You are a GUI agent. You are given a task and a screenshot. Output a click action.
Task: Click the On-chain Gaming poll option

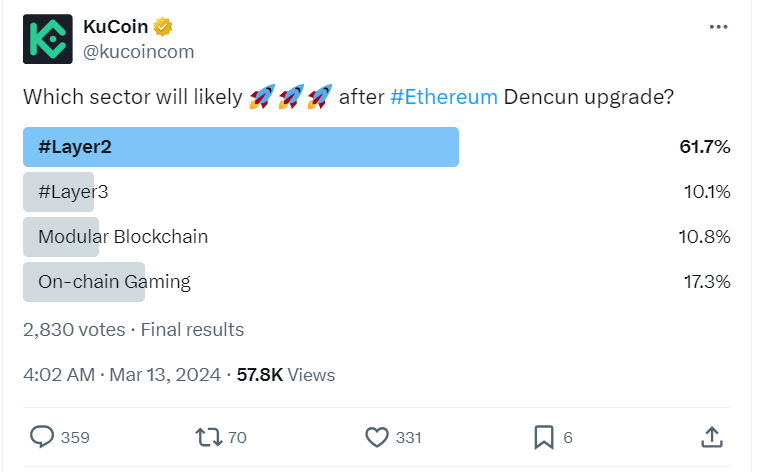point(114,282)
